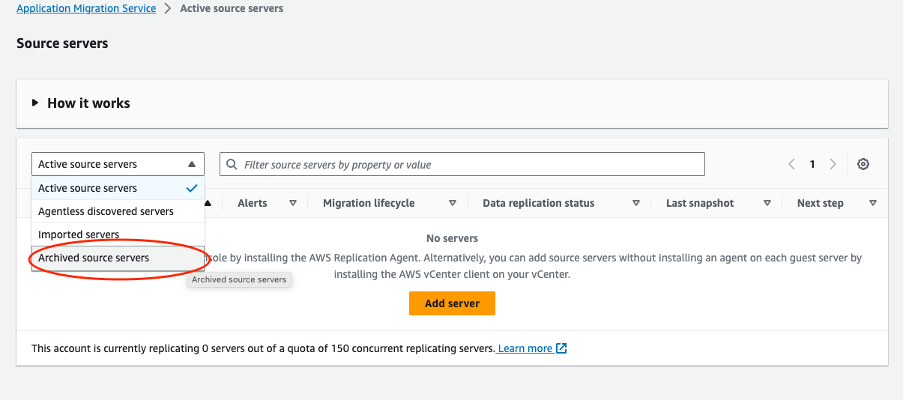Sort by Last snapshot column arrow
Image resolution: width=904 pixels, height=400 pixels.
click(x=767, y=203)
